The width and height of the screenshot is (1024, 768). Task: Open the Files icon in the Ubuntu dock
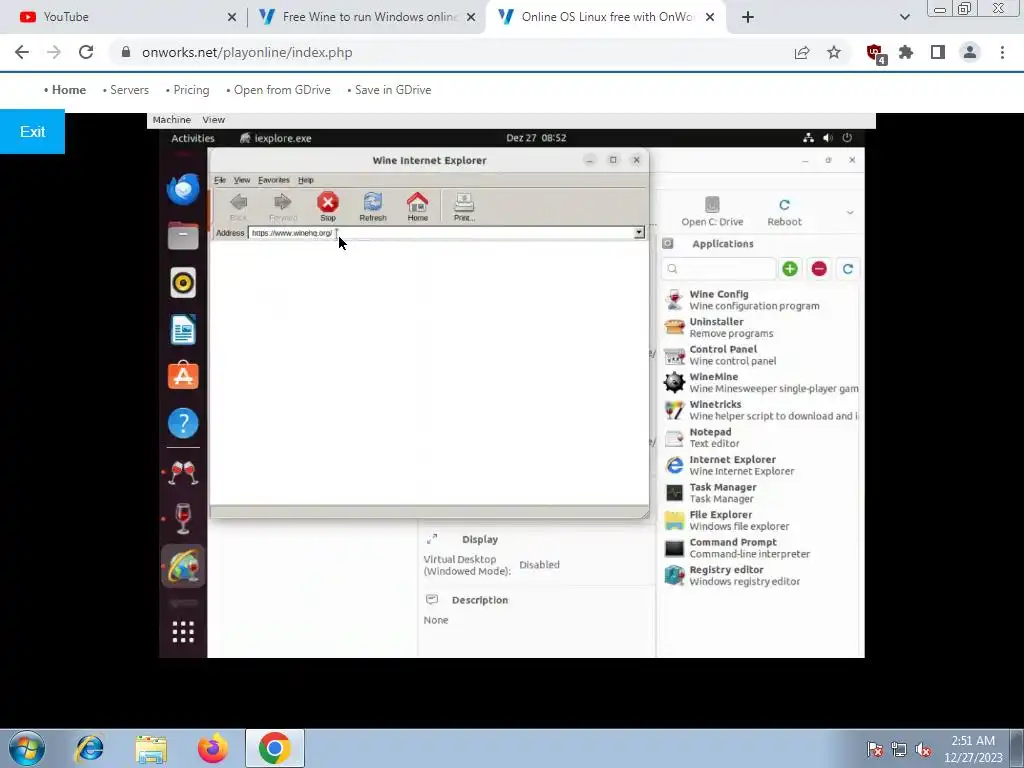click(x=183, y=236)
